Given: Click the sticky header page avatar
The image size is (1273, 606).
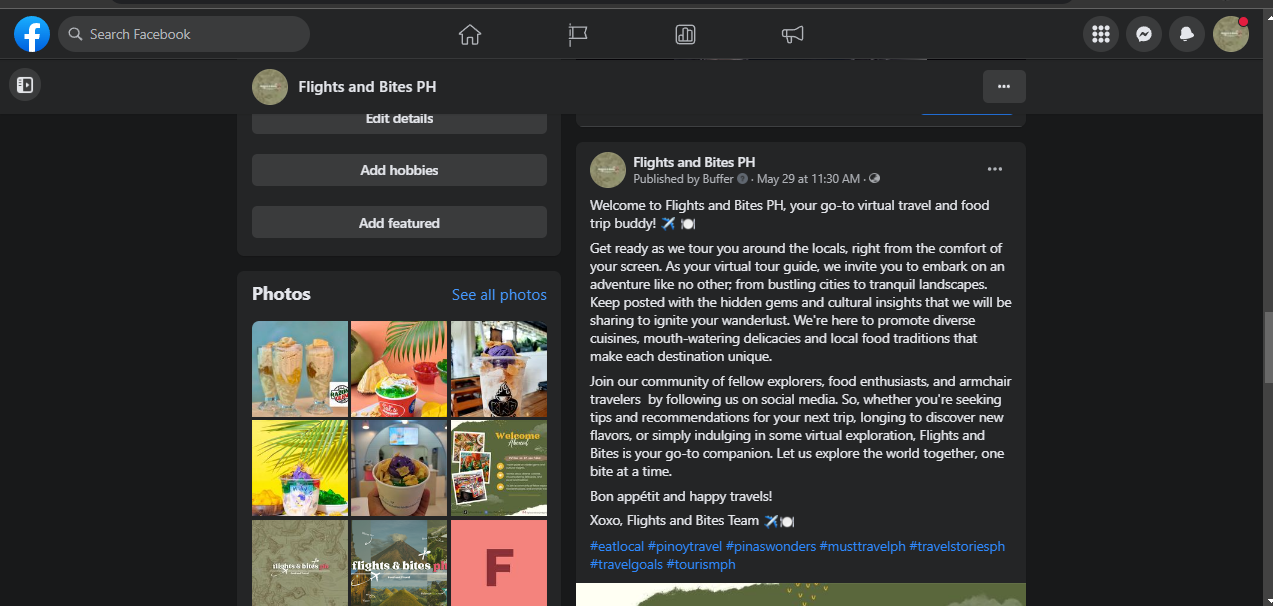Looking at the screenshot, I should (x=270, y=87).
